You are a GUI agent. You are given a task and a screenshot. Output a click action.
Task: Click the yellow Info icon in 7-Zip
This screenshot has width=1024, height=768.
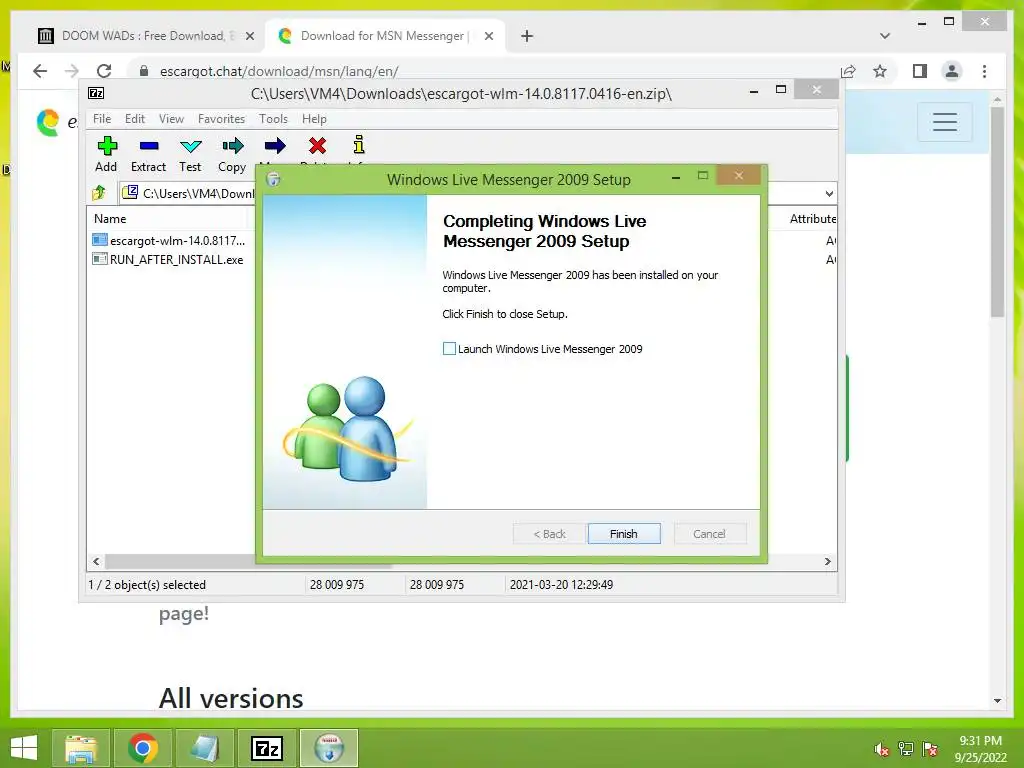click(x=359, y=144)
